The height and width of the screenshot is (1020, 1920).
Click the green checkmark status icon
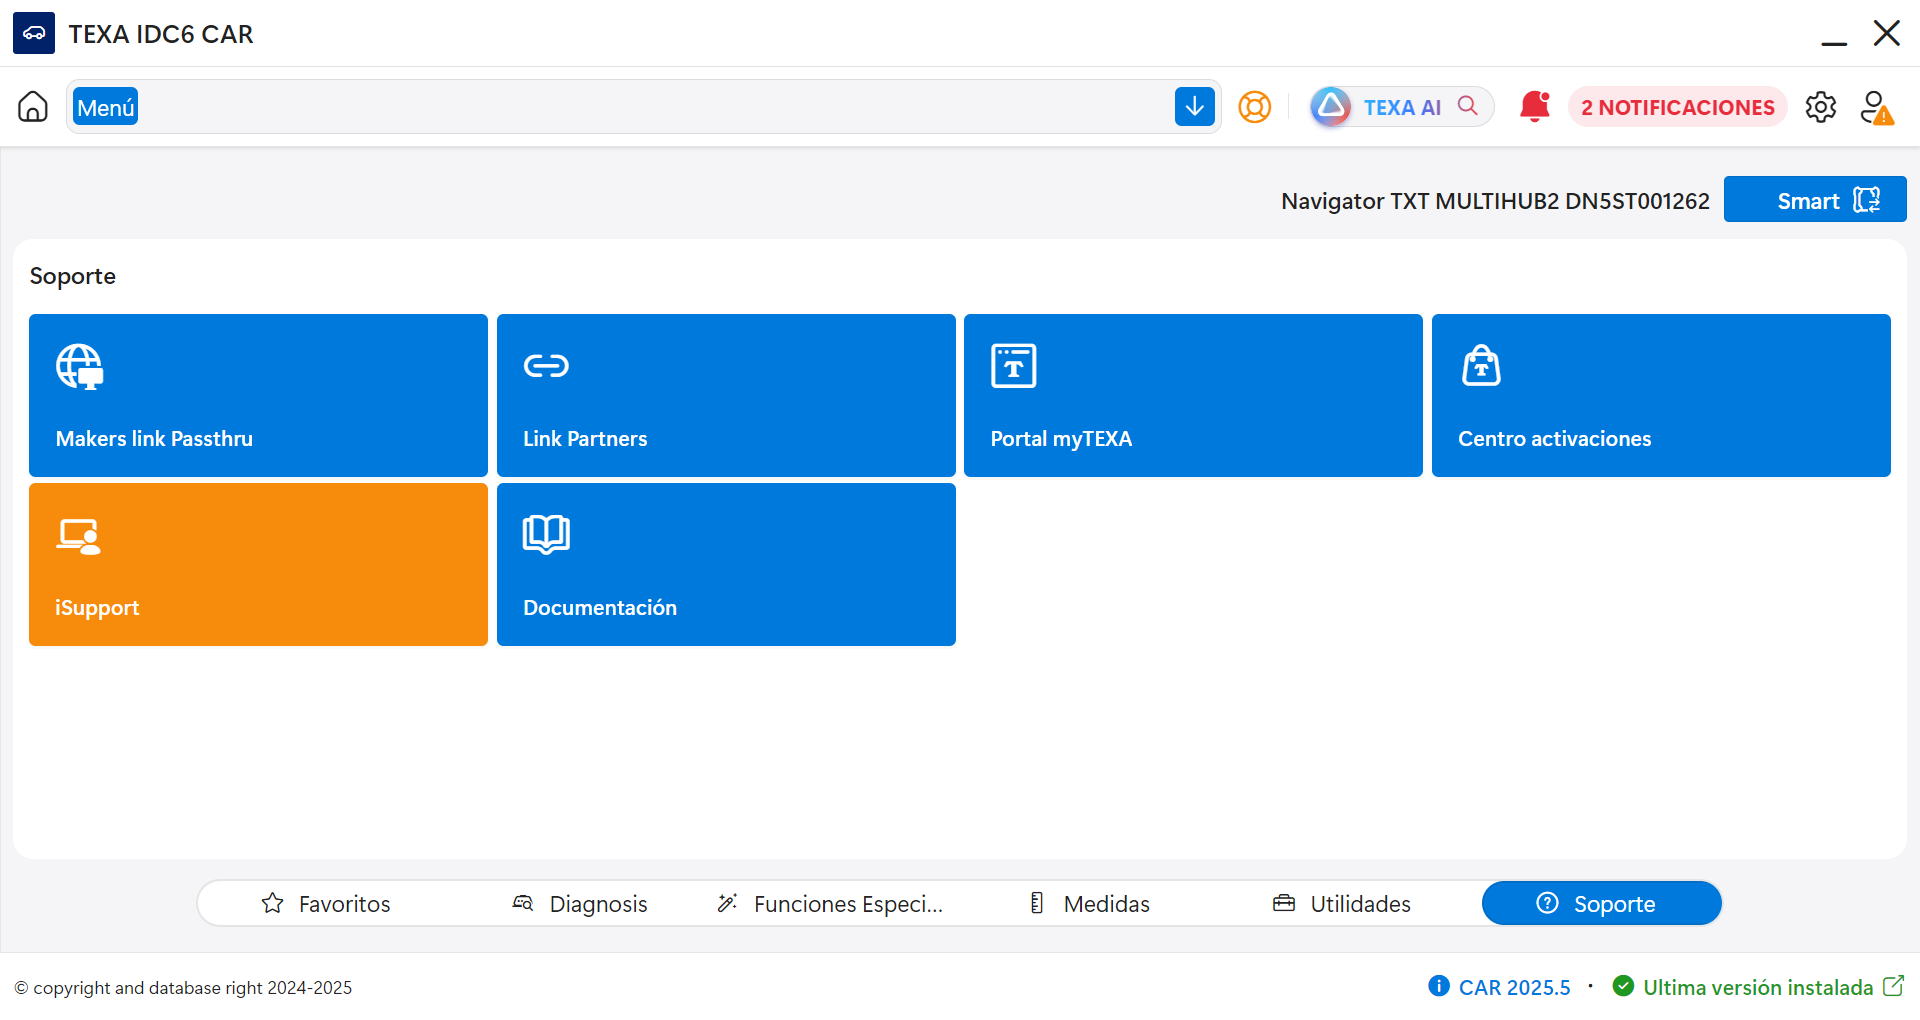pyautogui.click(x=1623, y=986)
